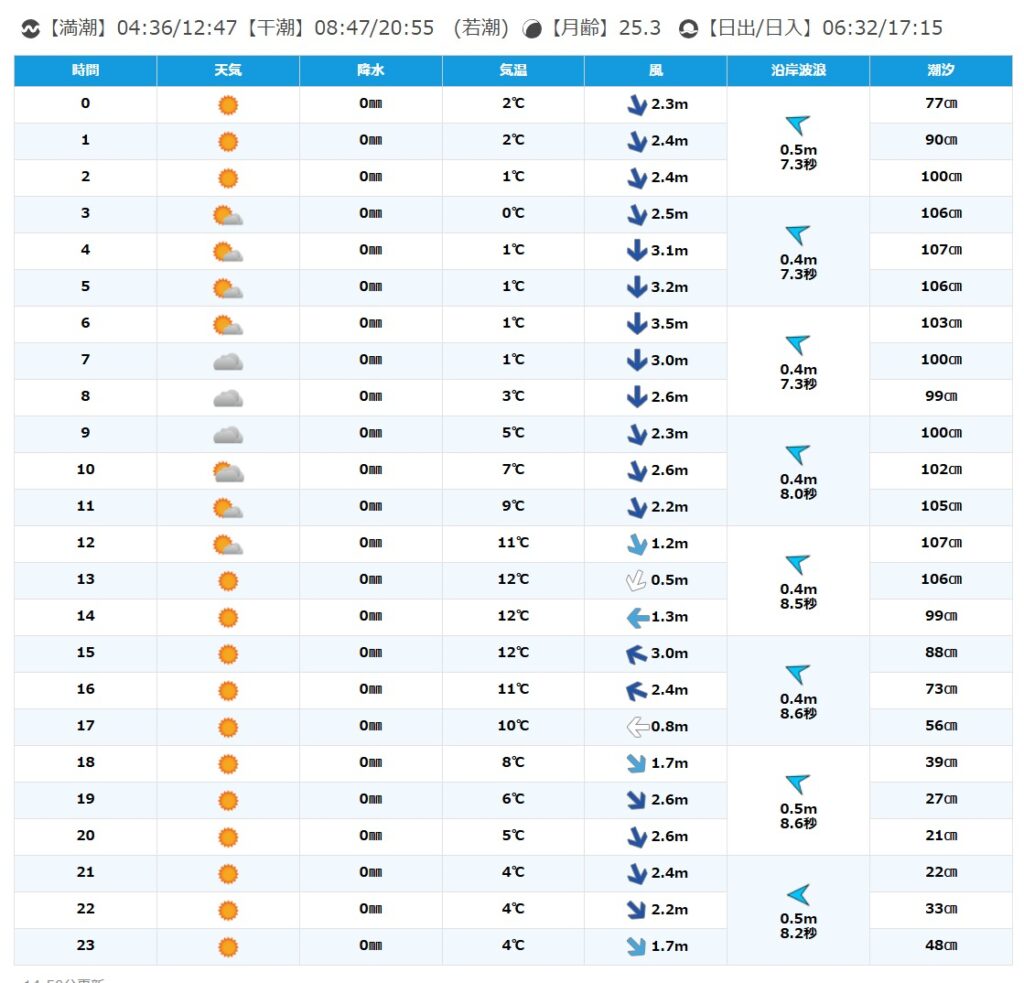
Task: Select the wave direction arrow above 0.4m 8.0秒
Action: click(798, 455)
